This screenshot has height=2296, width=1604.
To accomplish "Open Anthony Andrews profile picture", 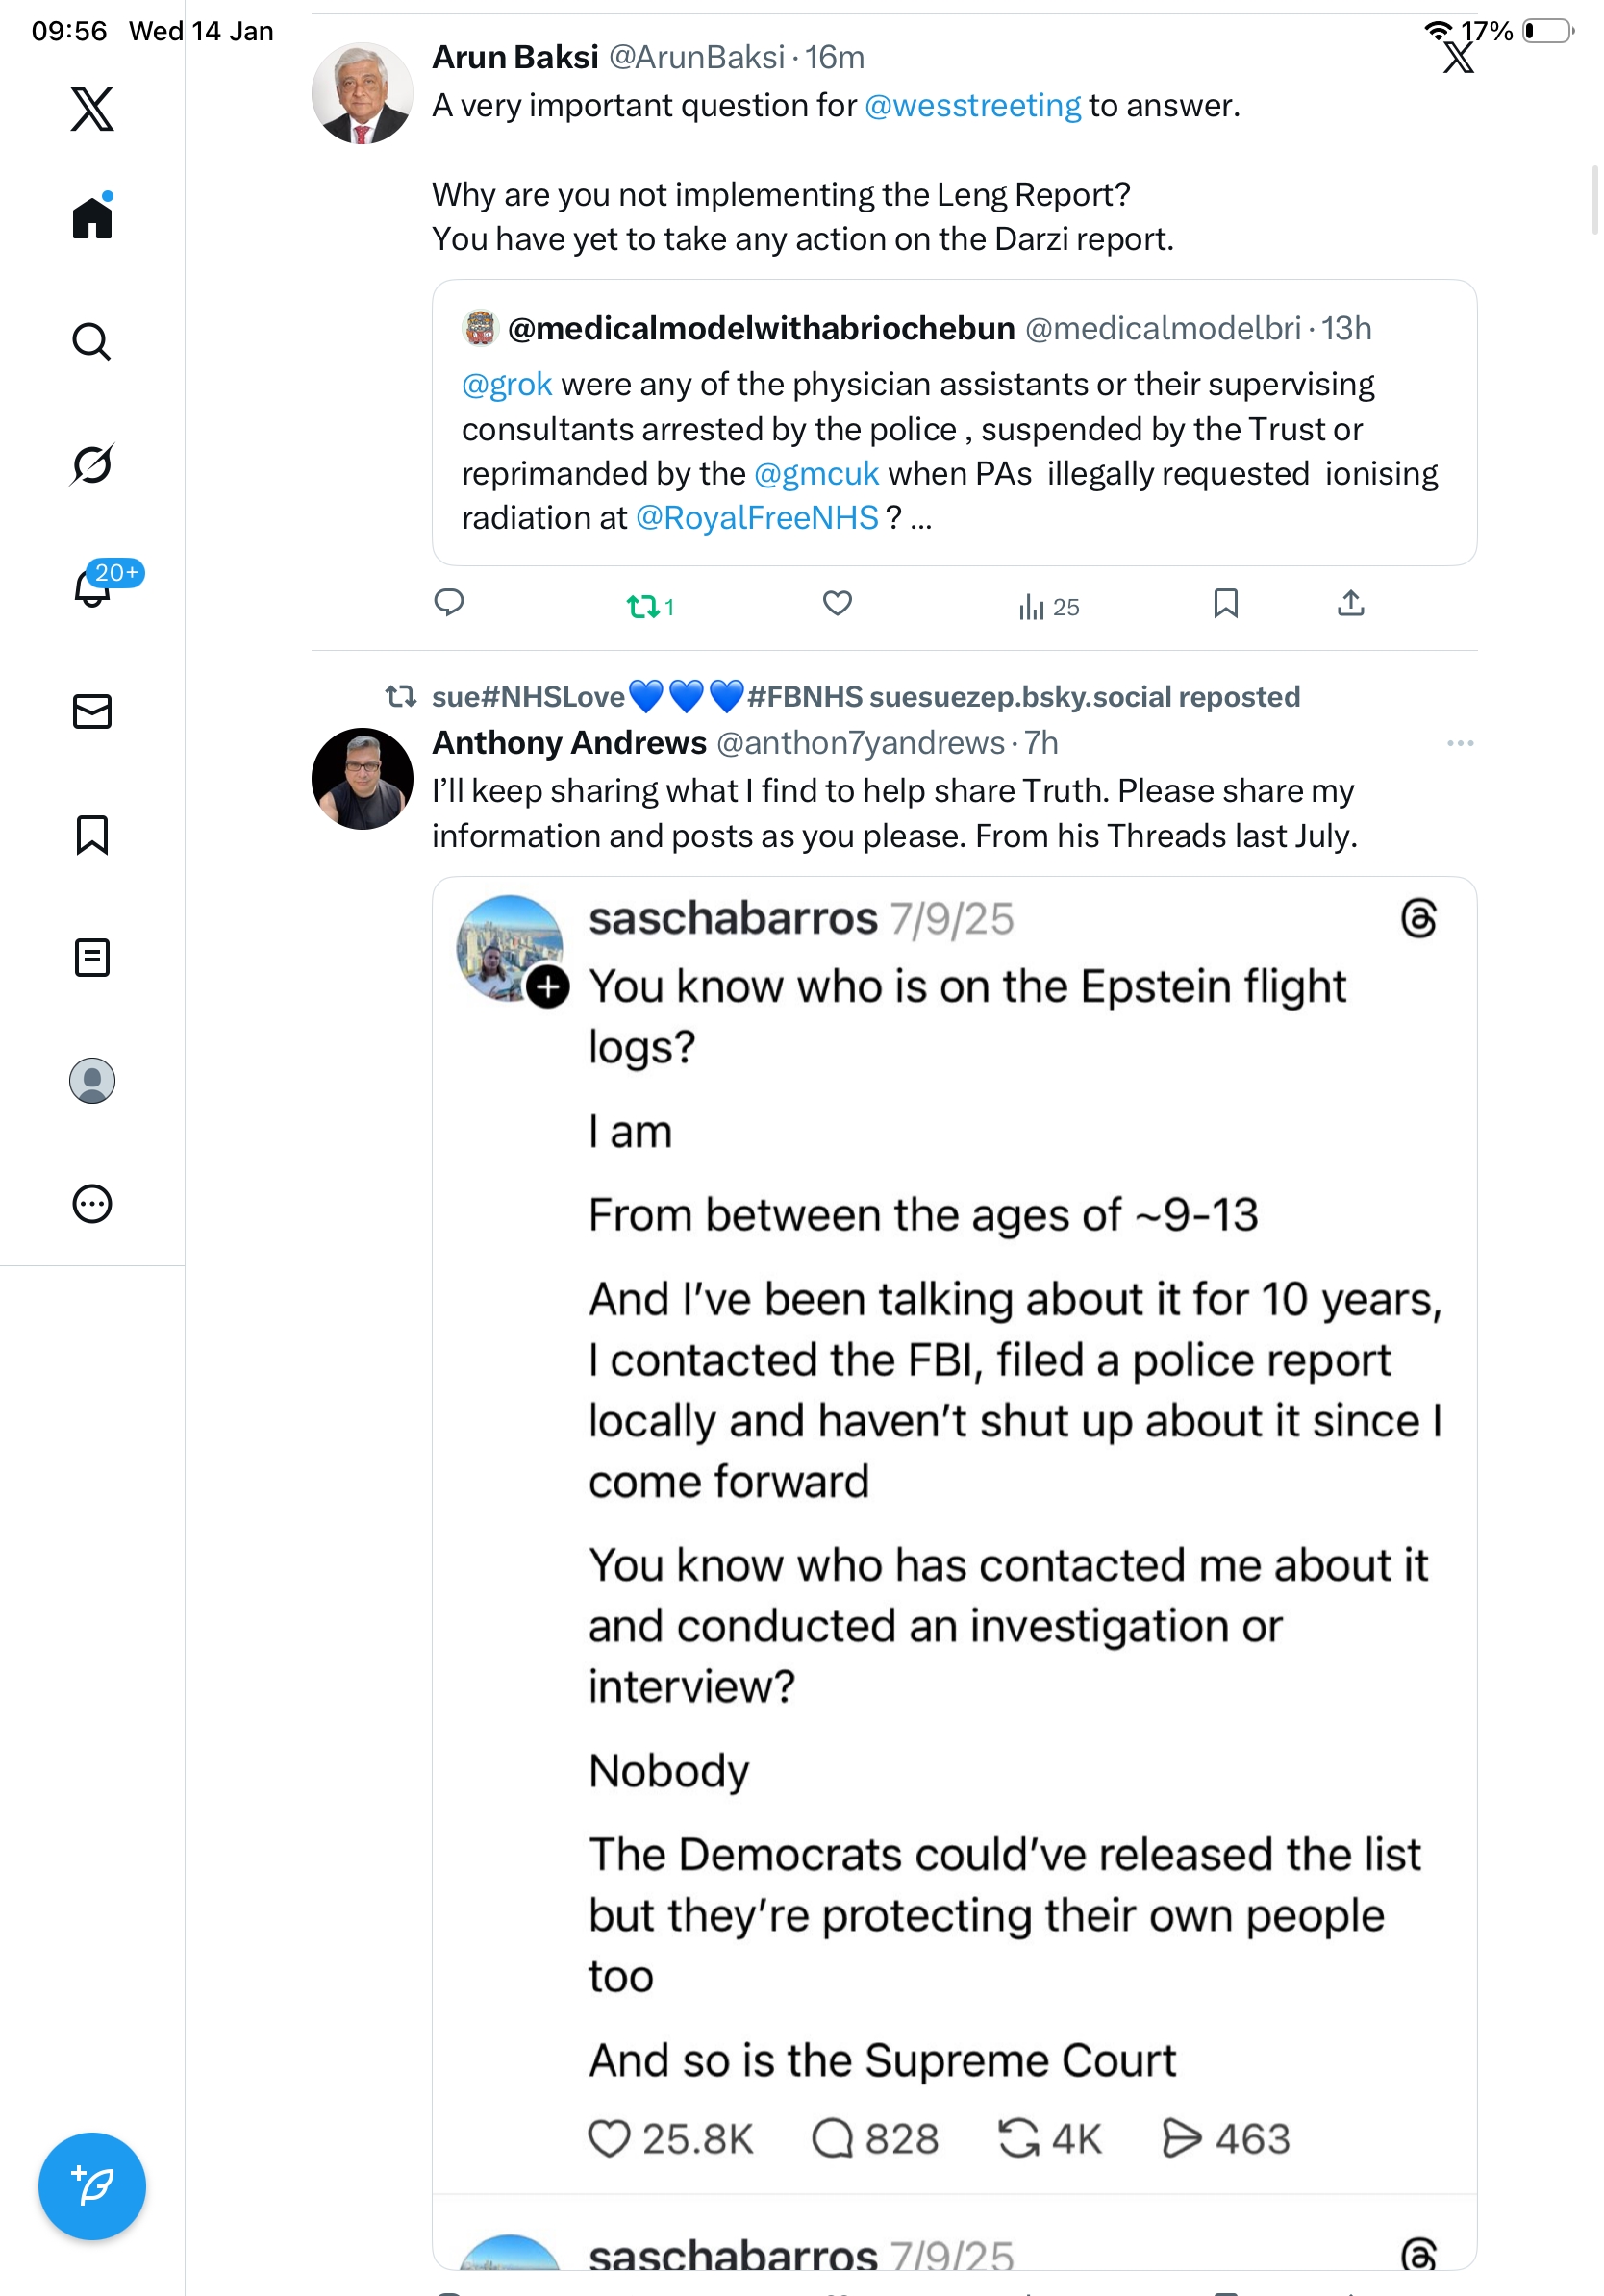I will [x=362, y=779].
